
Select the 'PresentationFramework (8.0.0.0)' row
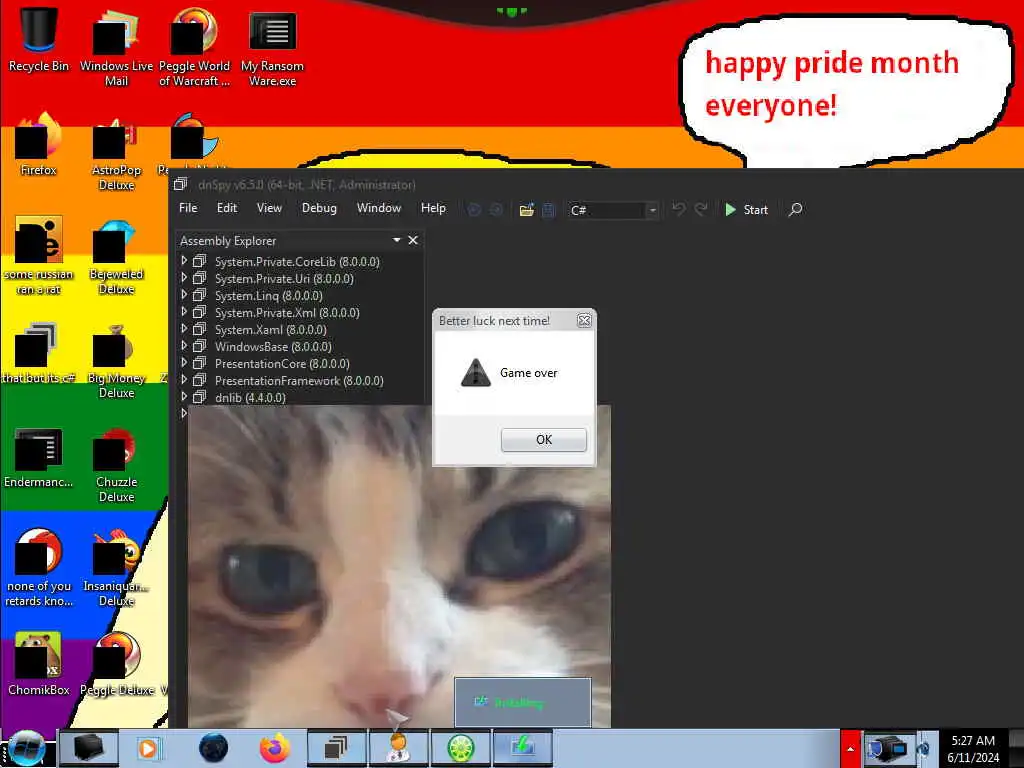click(298, 380)
